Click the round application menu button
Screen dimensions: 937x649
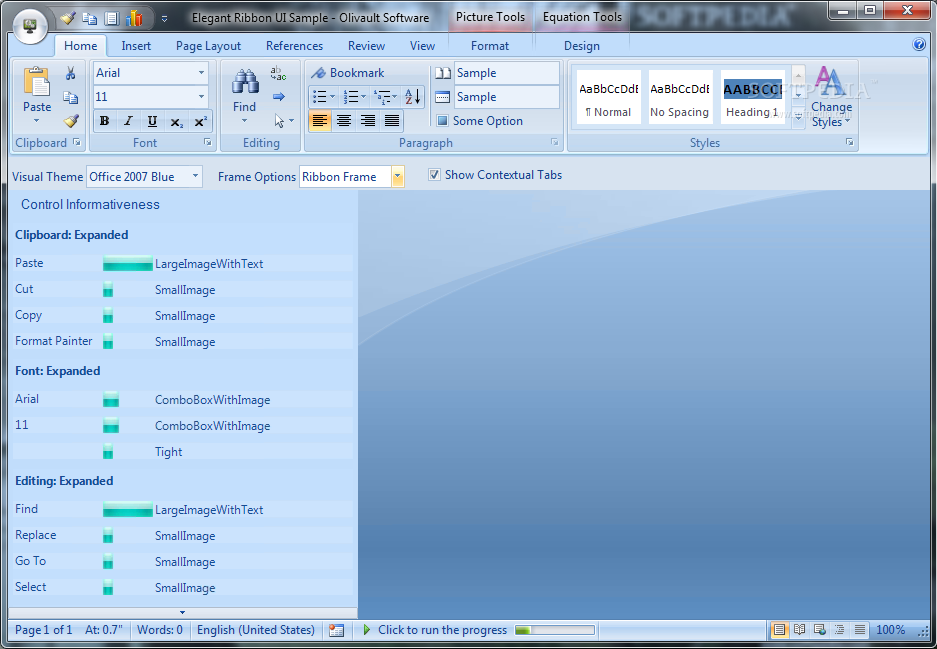tap(30, 27)
